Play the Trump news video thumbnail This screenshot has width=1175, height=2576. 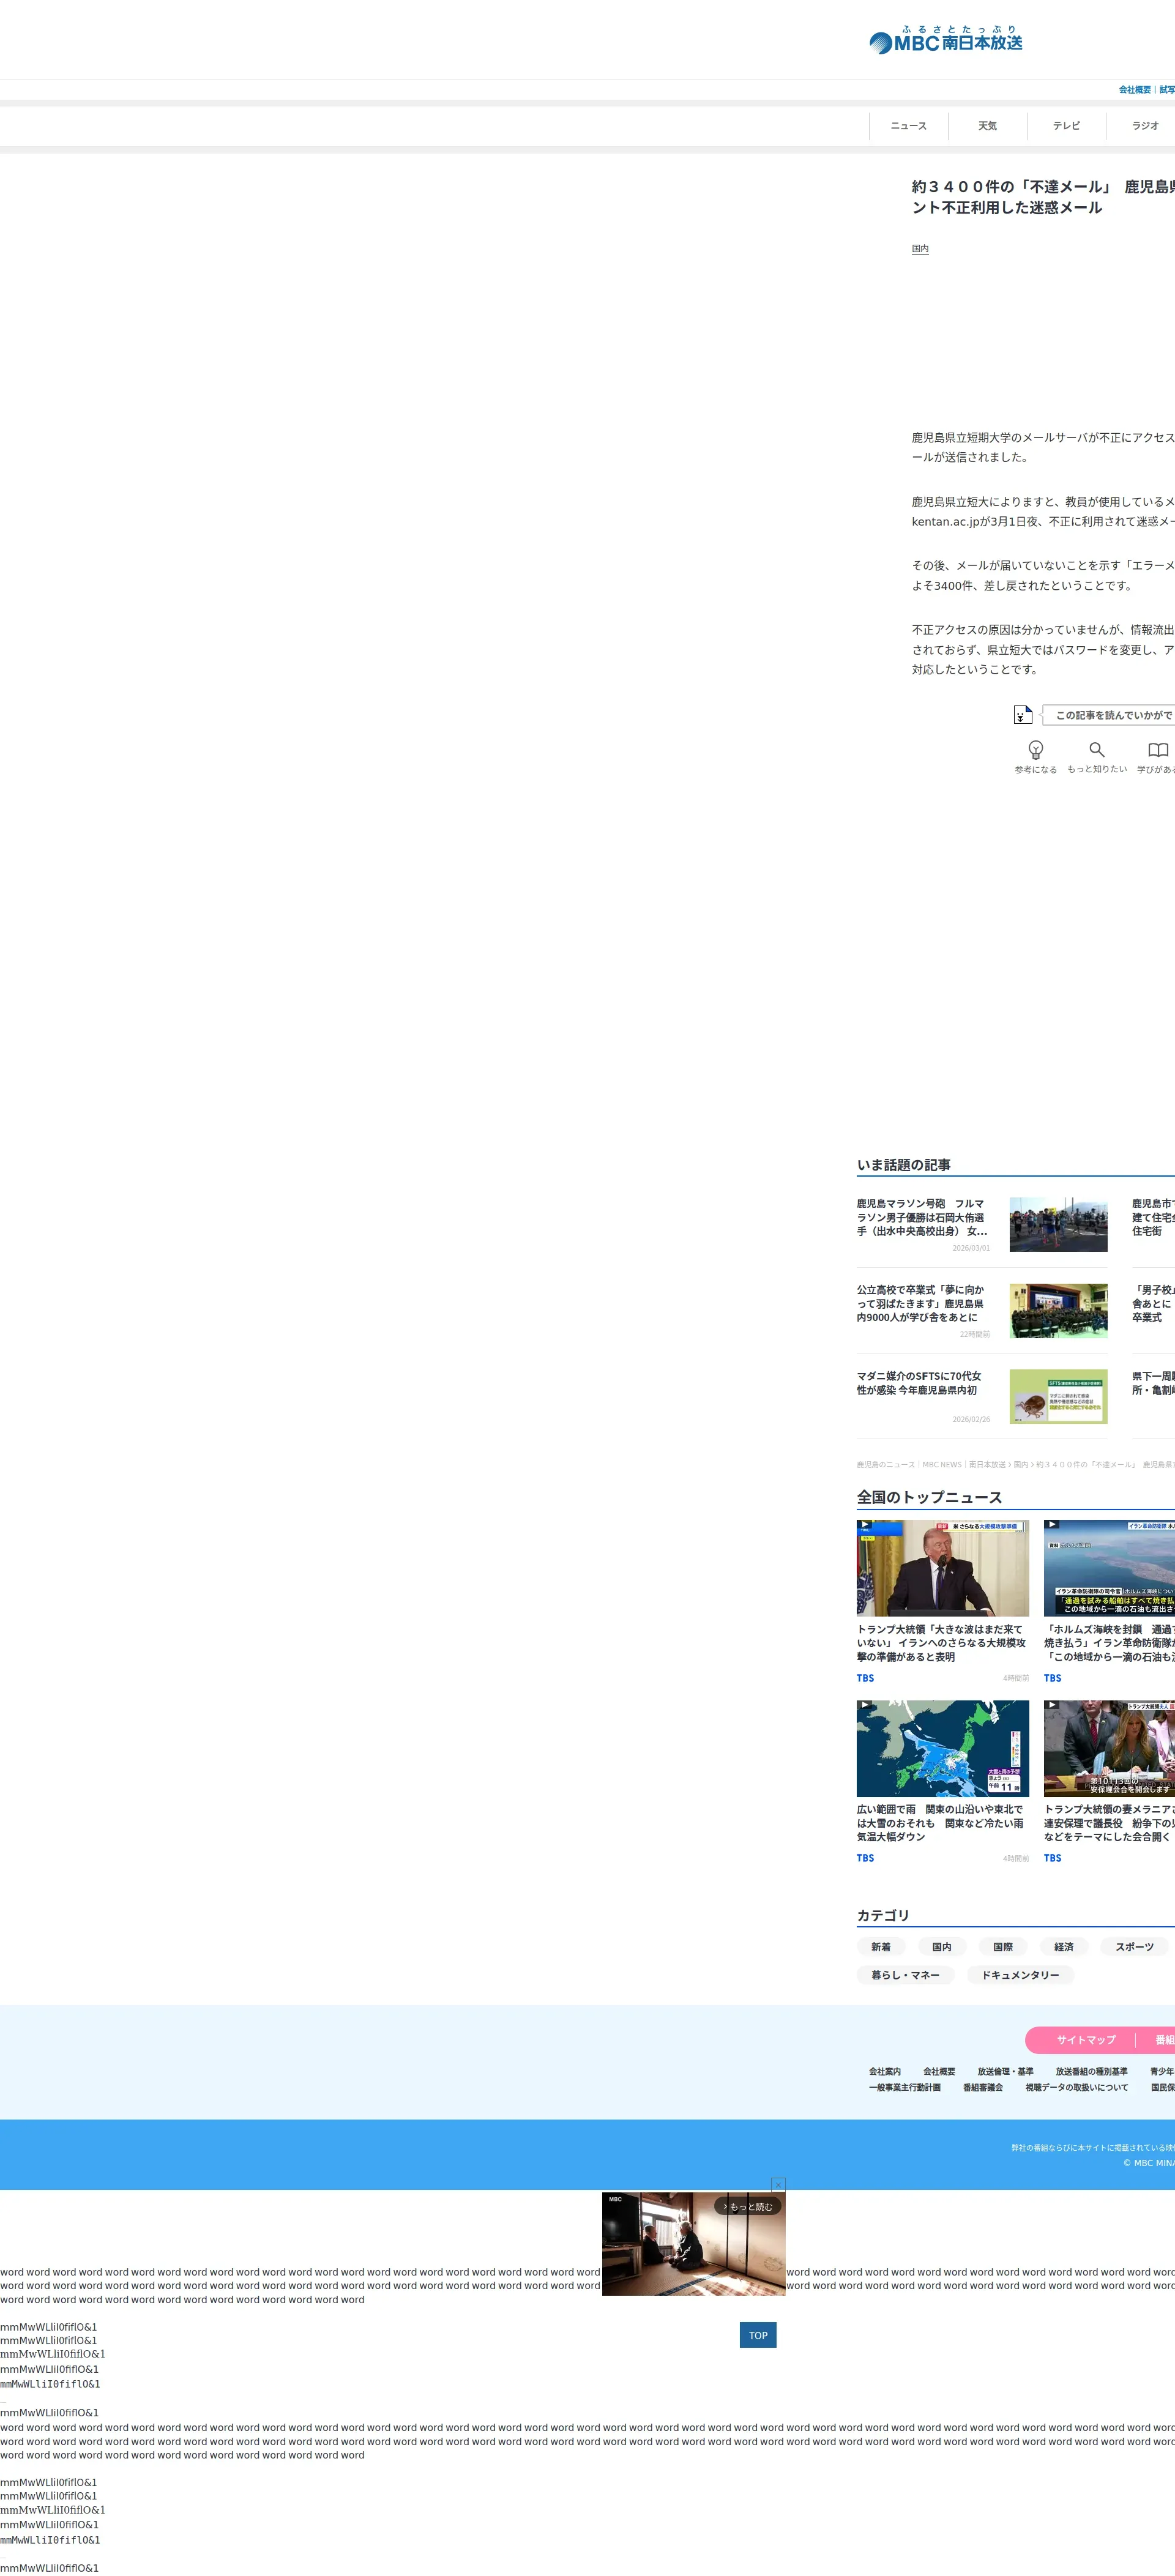(x=942, y=1567)
